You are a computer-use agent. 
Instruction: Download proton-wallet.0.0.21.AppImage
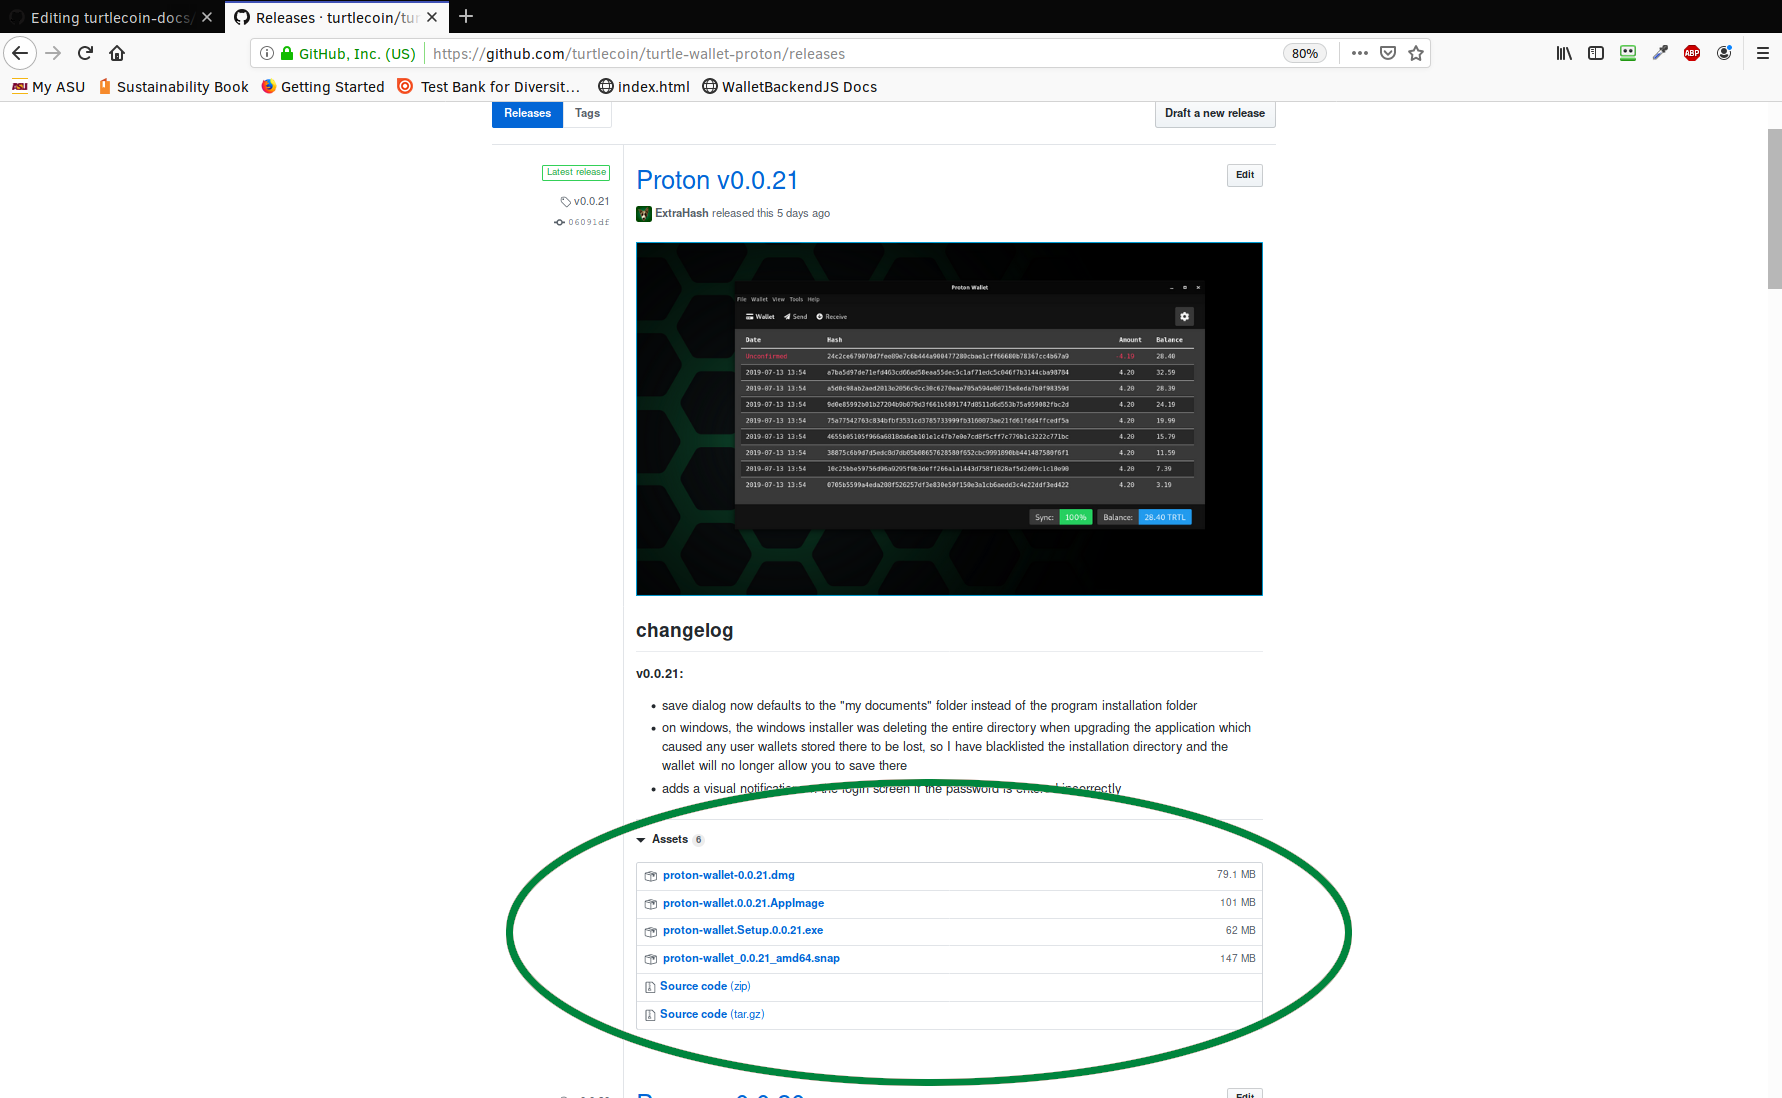pyautogui.click(x=743, y=903)
